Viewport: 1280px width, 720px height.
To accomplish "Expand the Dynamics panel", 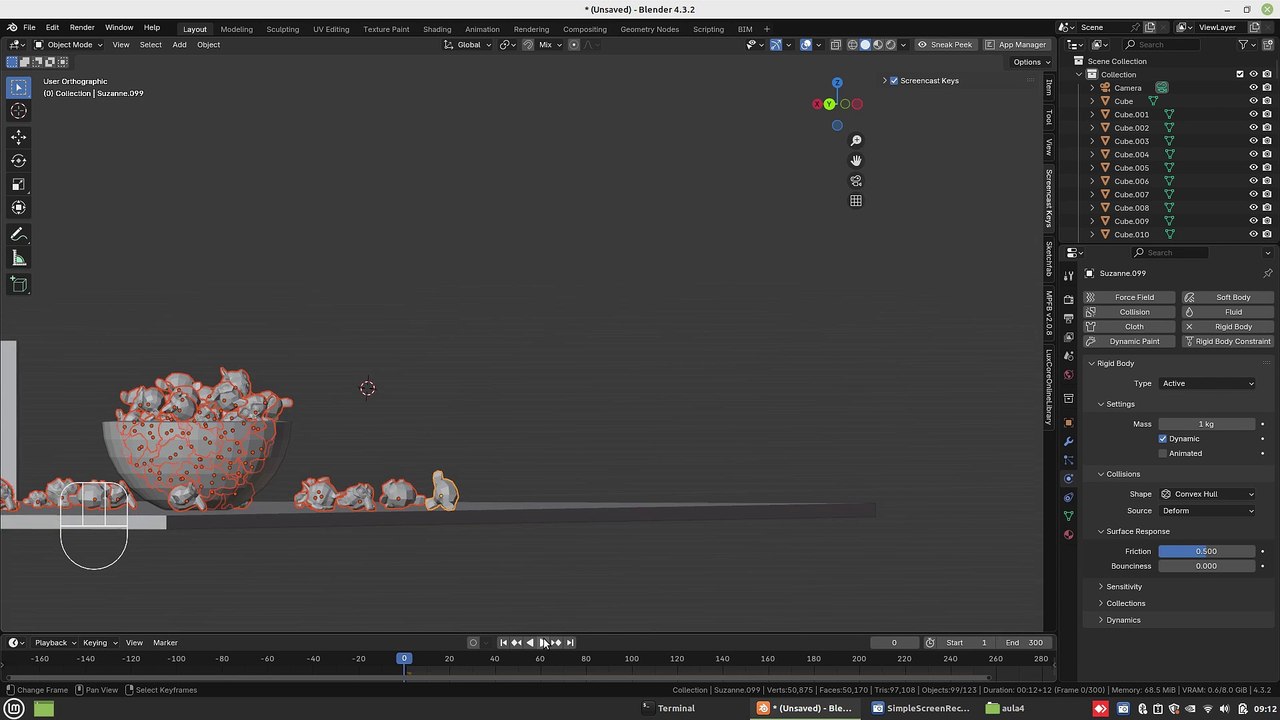I will point(1122,620).
